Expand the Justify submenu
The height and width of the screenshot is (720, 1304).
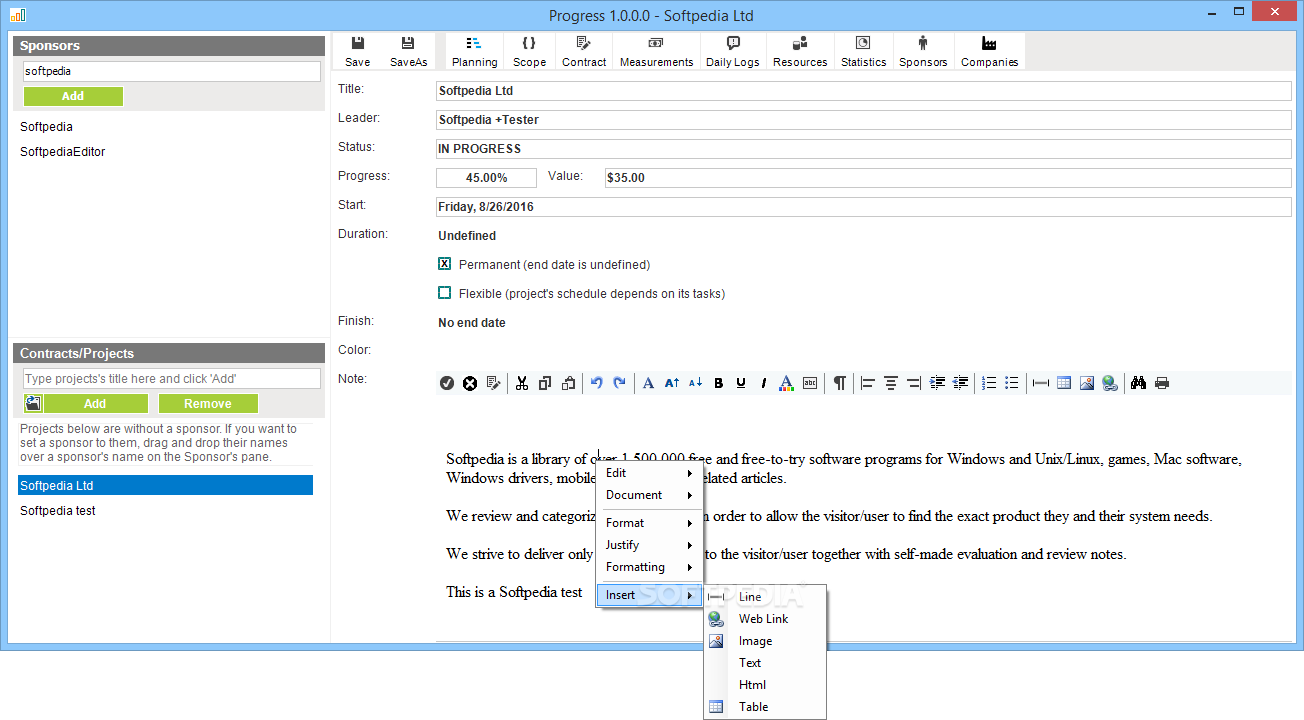point(649,545)
